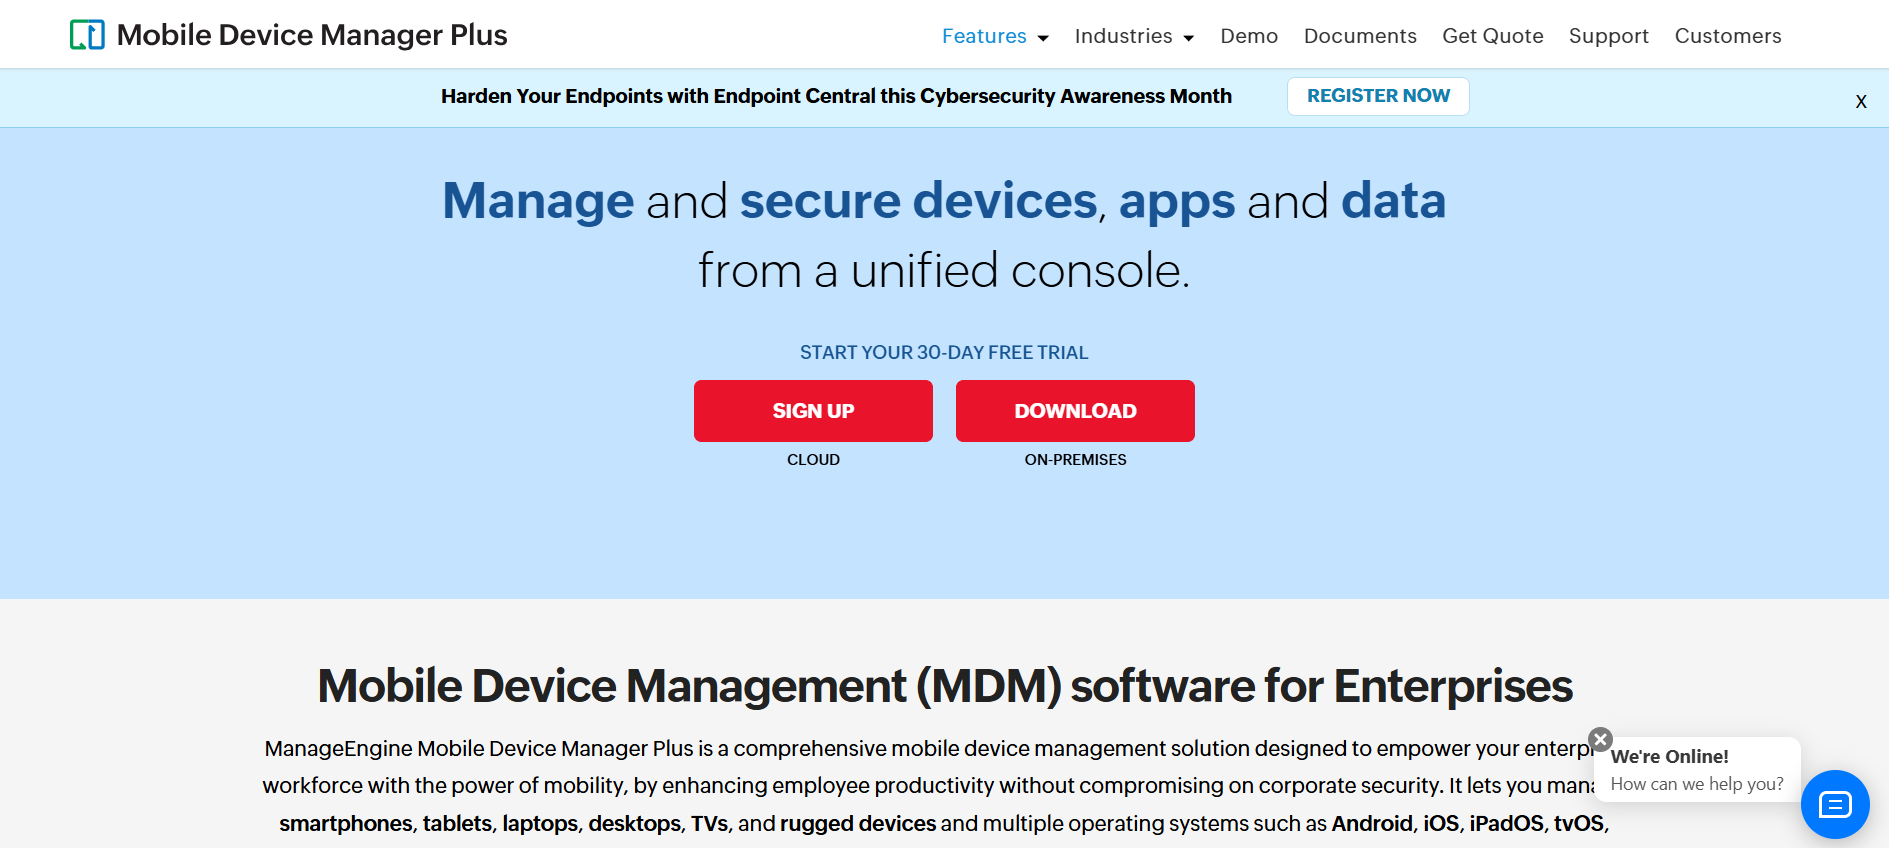Viewport: 1889px width, 848px height.
Task: Click the MDM software for Enterprises heading
Action: click(x=945, y=686)
